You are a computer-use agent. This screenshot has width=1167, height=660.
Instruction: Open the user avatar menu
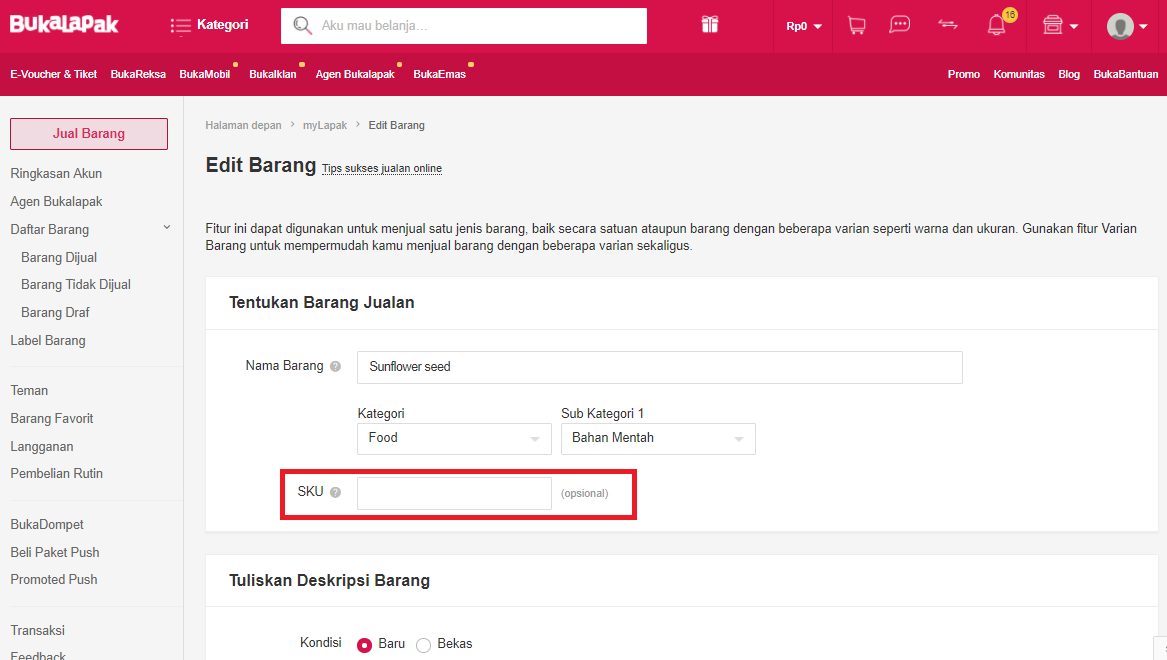pyautogui.click(x=1127, y=26)
